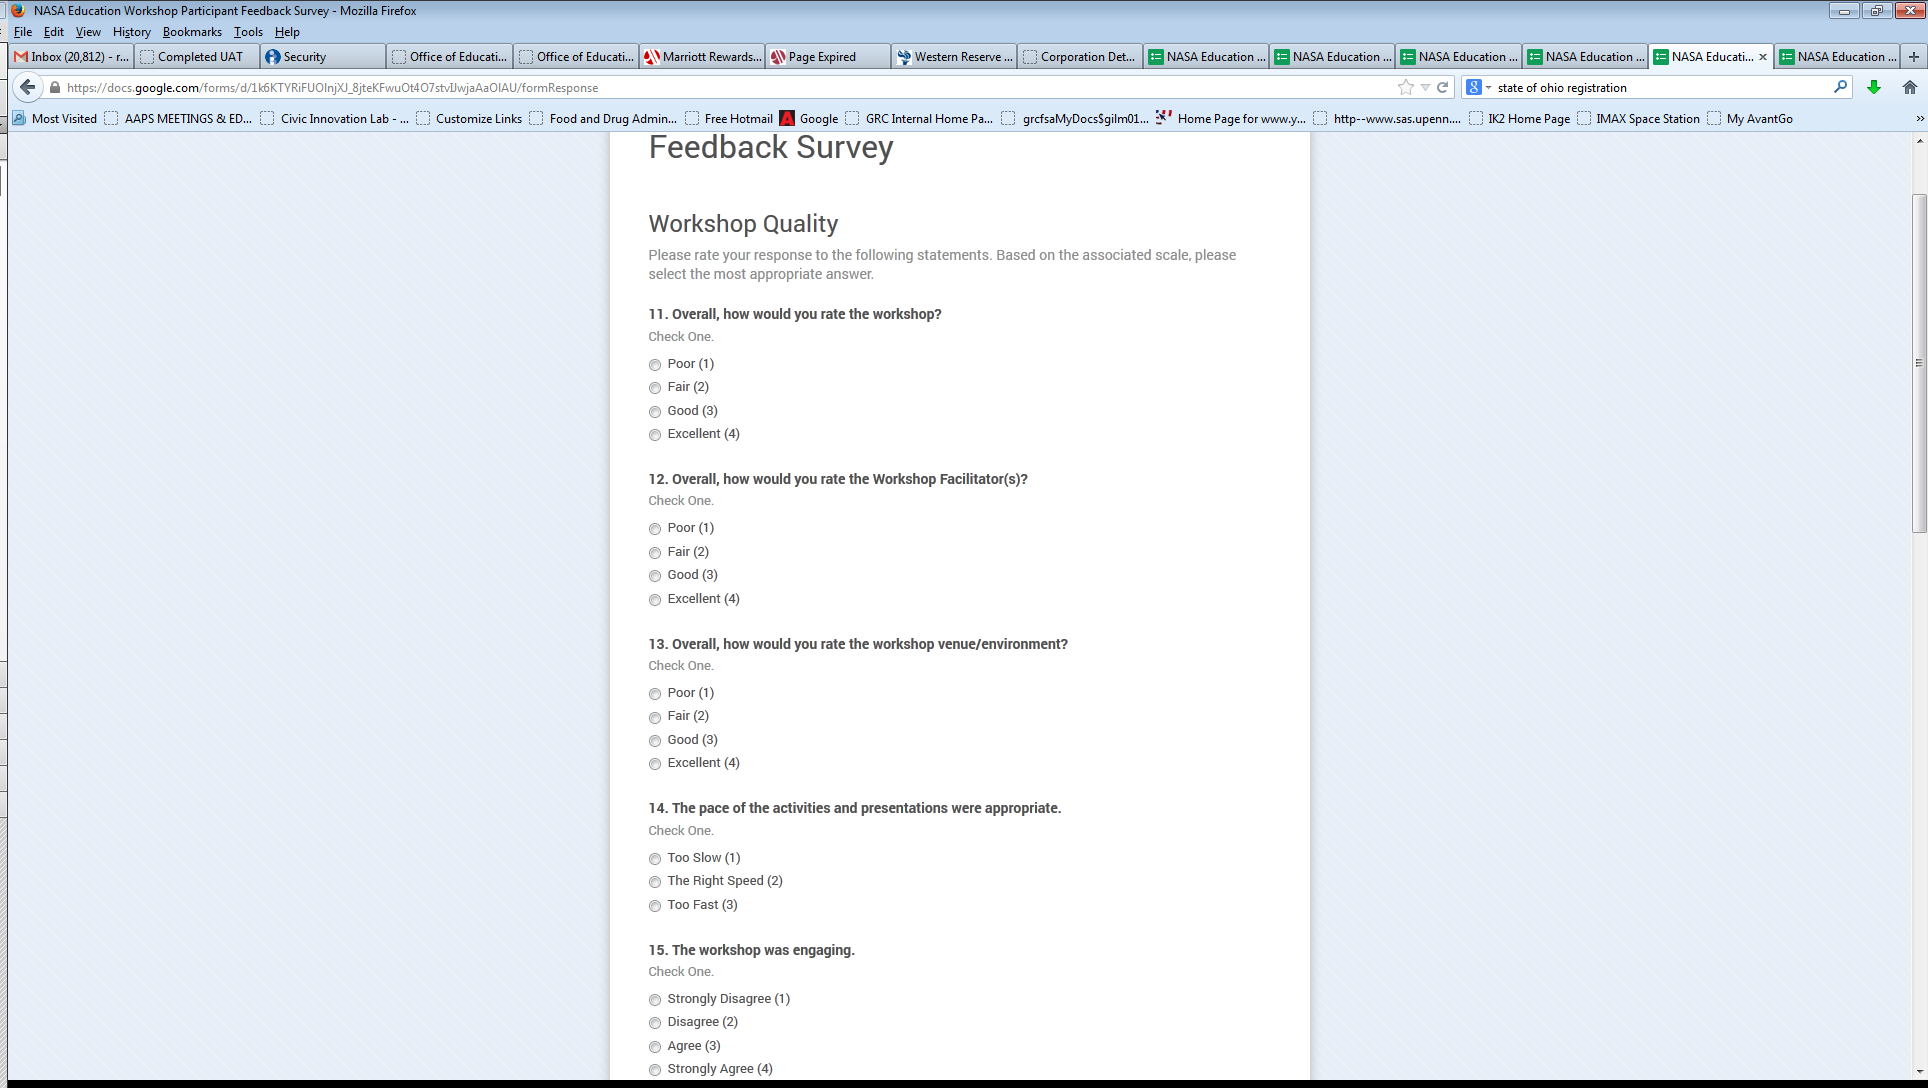Open the Bookmarks menu
The image size is (1928, 1088).
pos(192,32)
